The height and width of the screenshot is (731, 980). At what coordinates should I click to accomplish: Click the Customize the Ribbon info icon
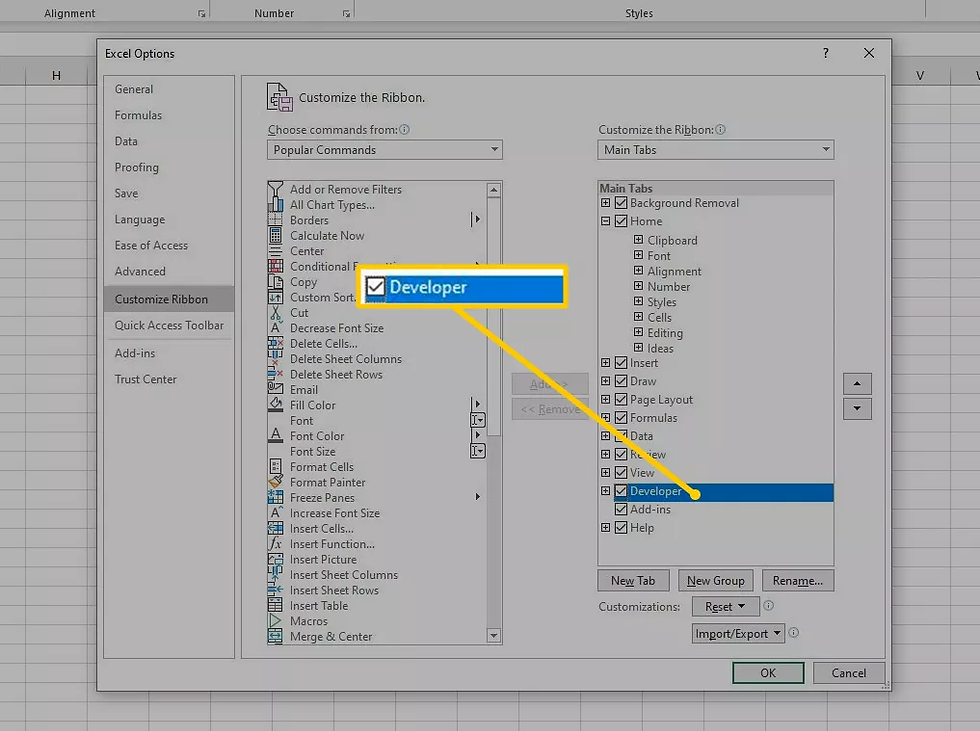click(x=720, y=129)
